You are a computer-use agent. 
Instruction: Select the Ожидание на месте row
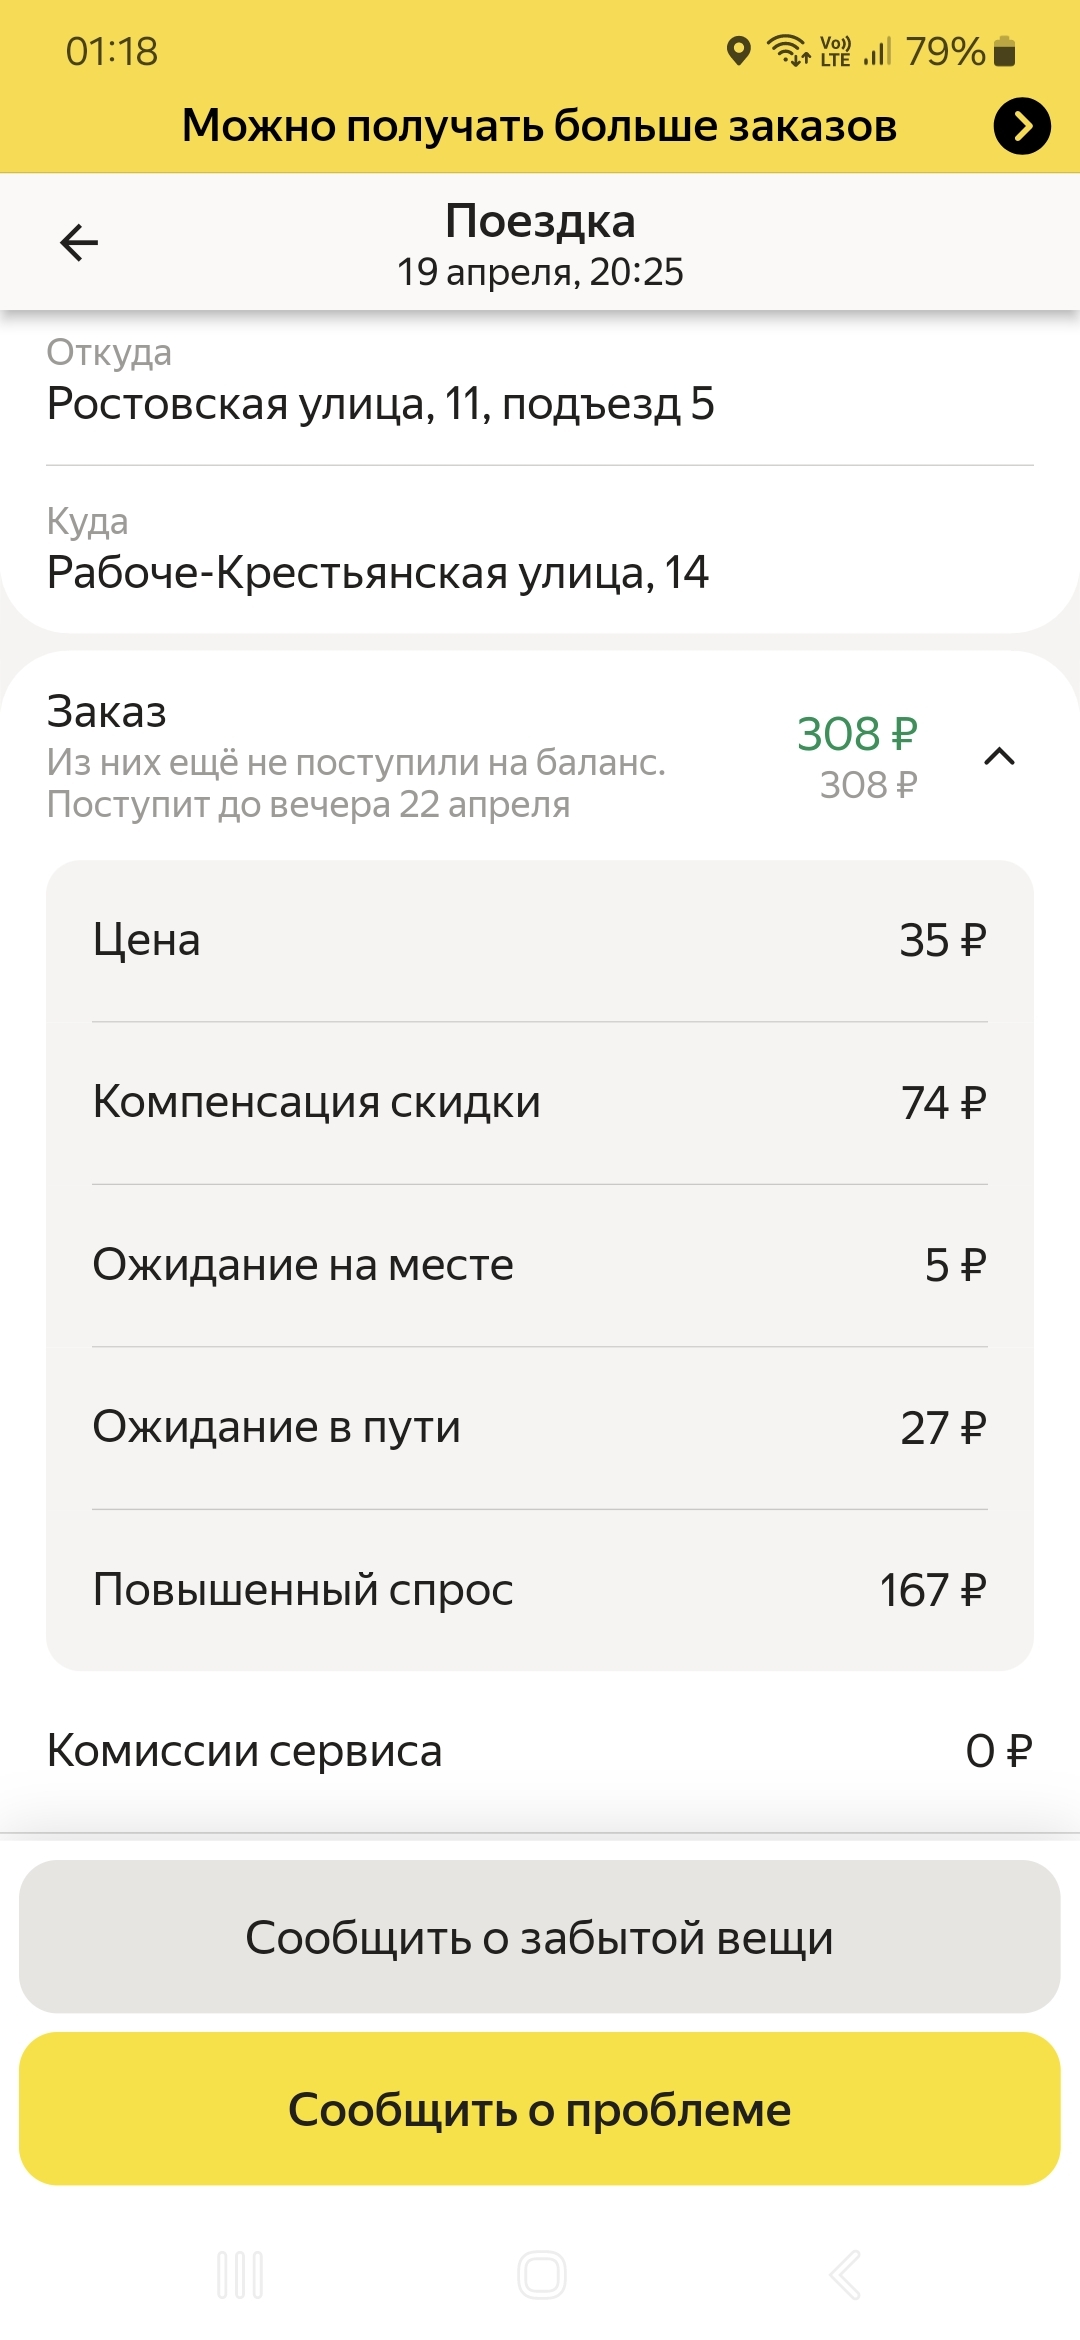(540, 1265)
